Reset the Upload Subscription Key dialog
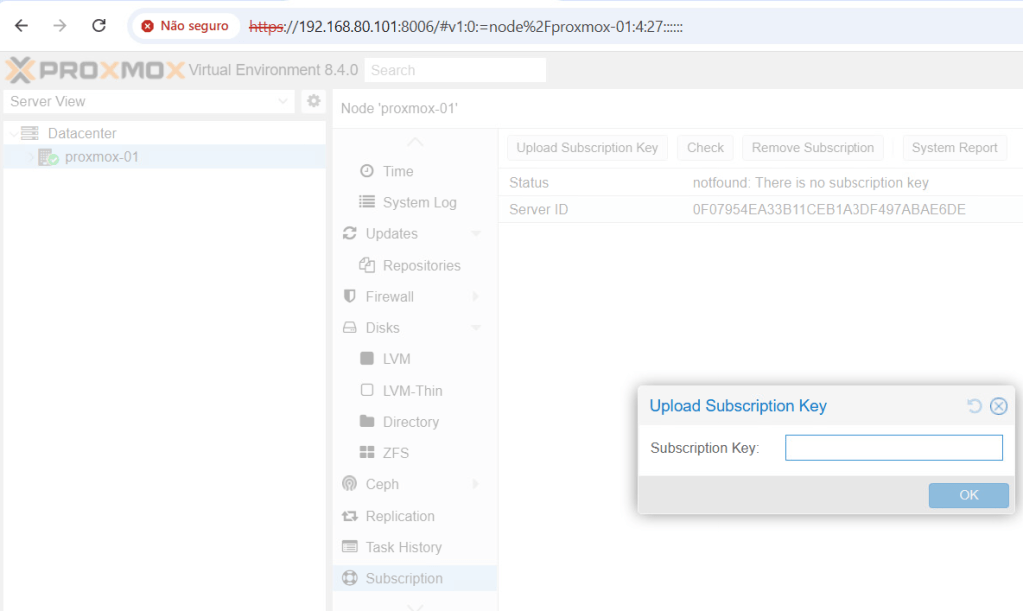 975,406
